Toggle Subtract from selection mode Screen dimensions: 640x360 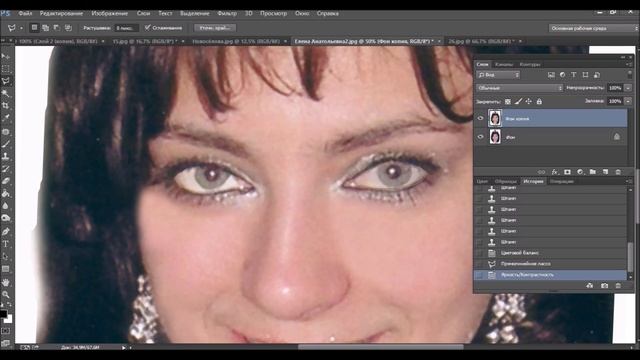(x=56, y=28)
